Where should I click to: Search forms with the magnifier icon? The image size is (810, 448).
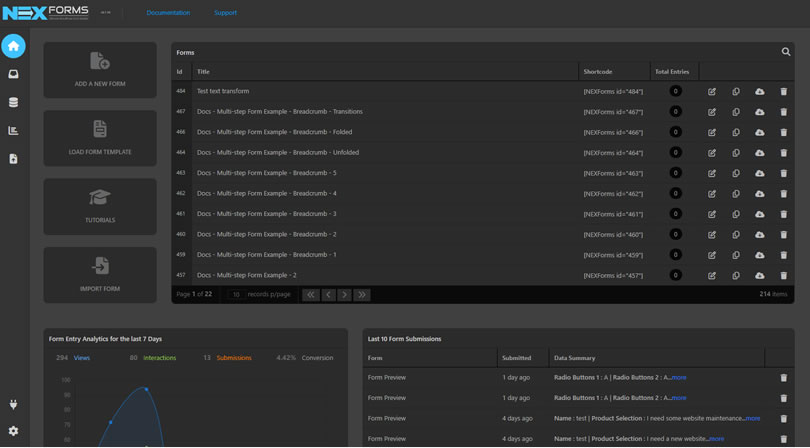tap(786, 52)
